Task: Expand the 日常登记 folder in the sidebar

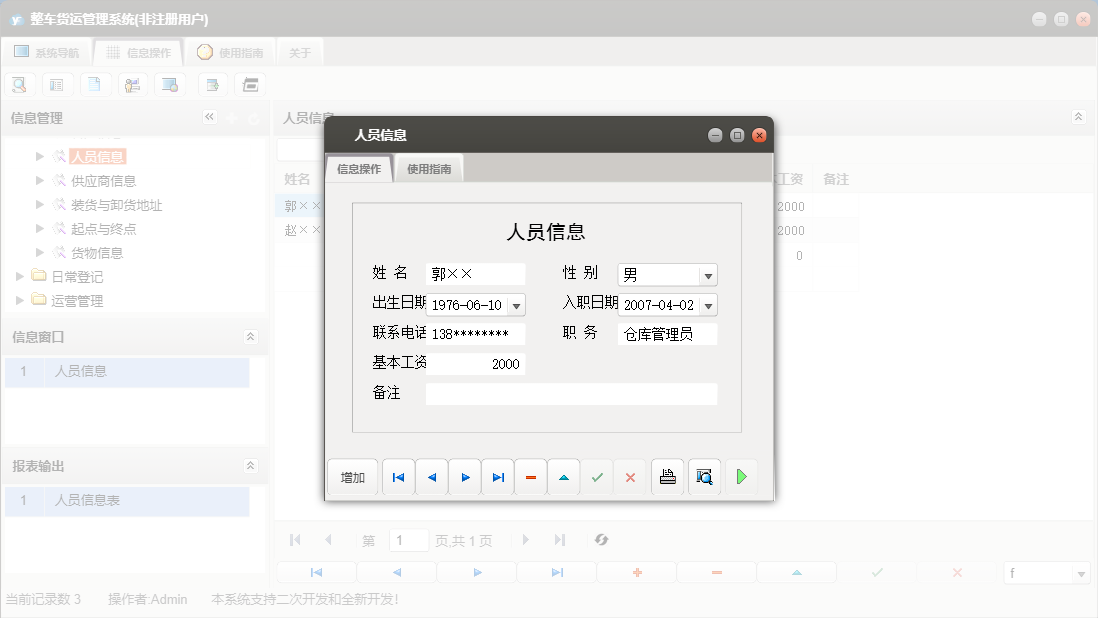Action: 18,276
